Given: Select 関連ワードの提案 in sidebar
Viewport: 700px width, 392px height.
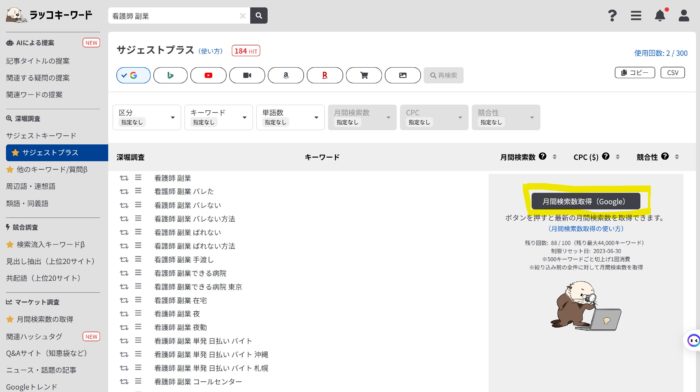Looking at the screenshot, I should coord(34,95).
